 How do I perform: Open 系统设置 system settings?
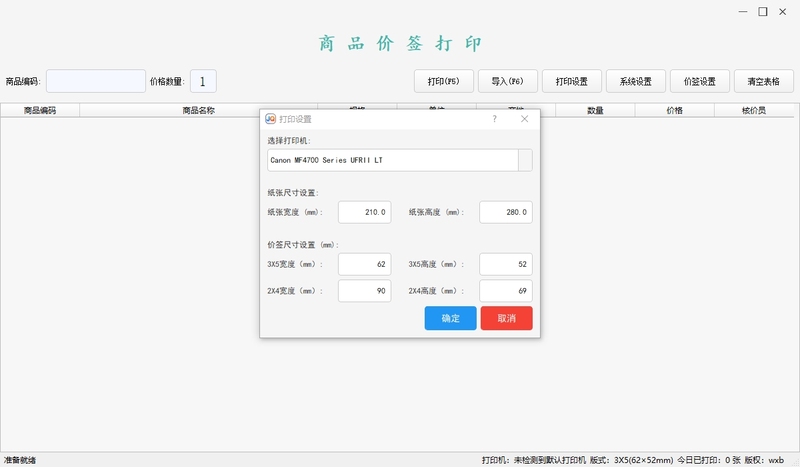point(636,81)
